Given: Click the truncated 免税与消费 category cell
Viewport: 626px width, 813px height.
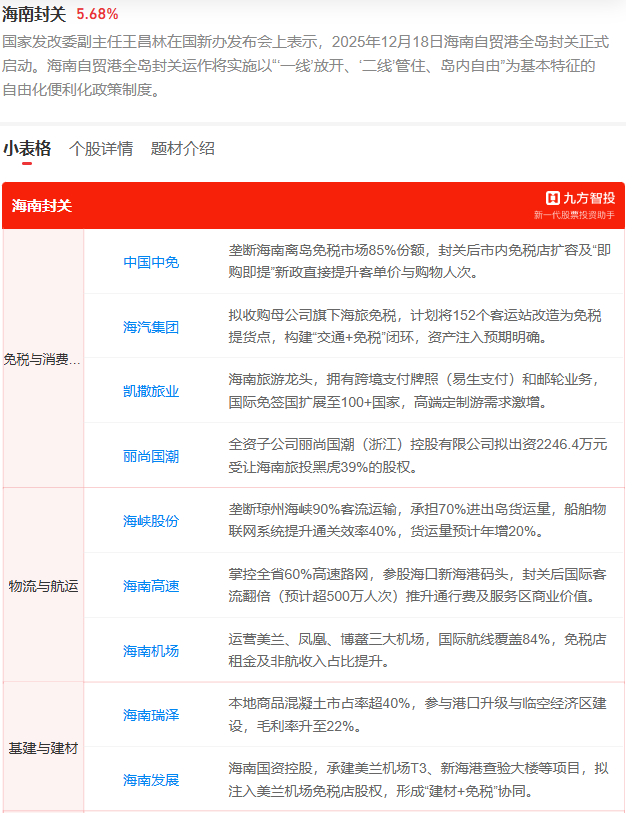Looking at the screenshot, I should 42,359.
